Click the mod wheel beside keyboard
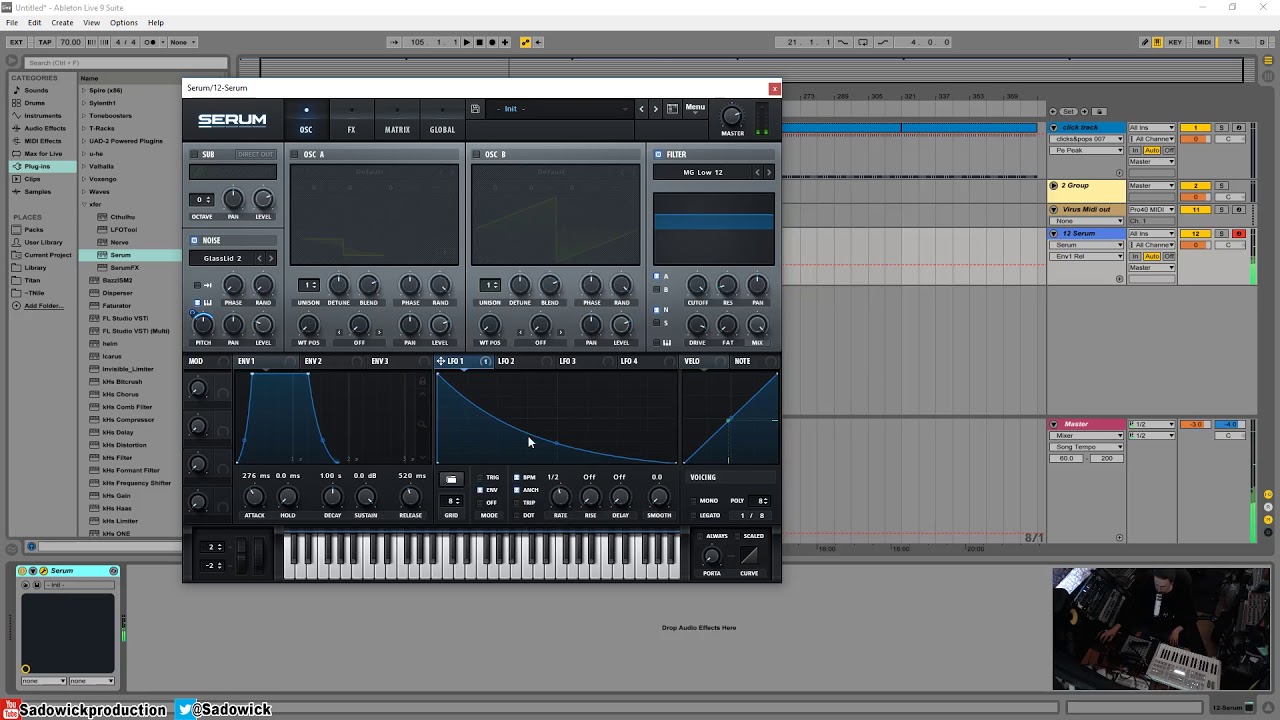Image resolution: width=1280 pixels, height=720 pixels. click(261, 557)
